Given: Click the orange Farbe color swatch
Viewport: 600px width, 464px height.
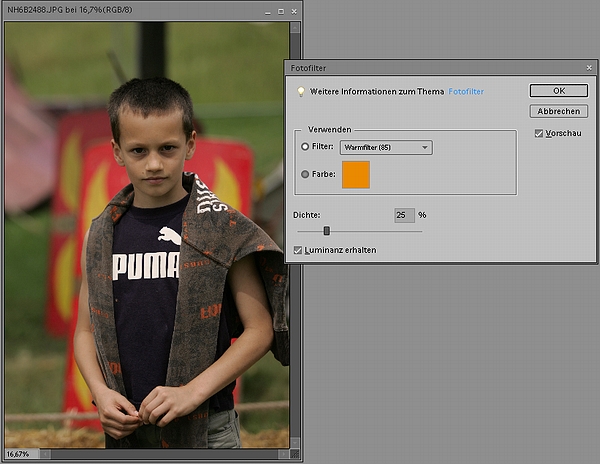Looking at the screenshot, I should click(356, 175).
